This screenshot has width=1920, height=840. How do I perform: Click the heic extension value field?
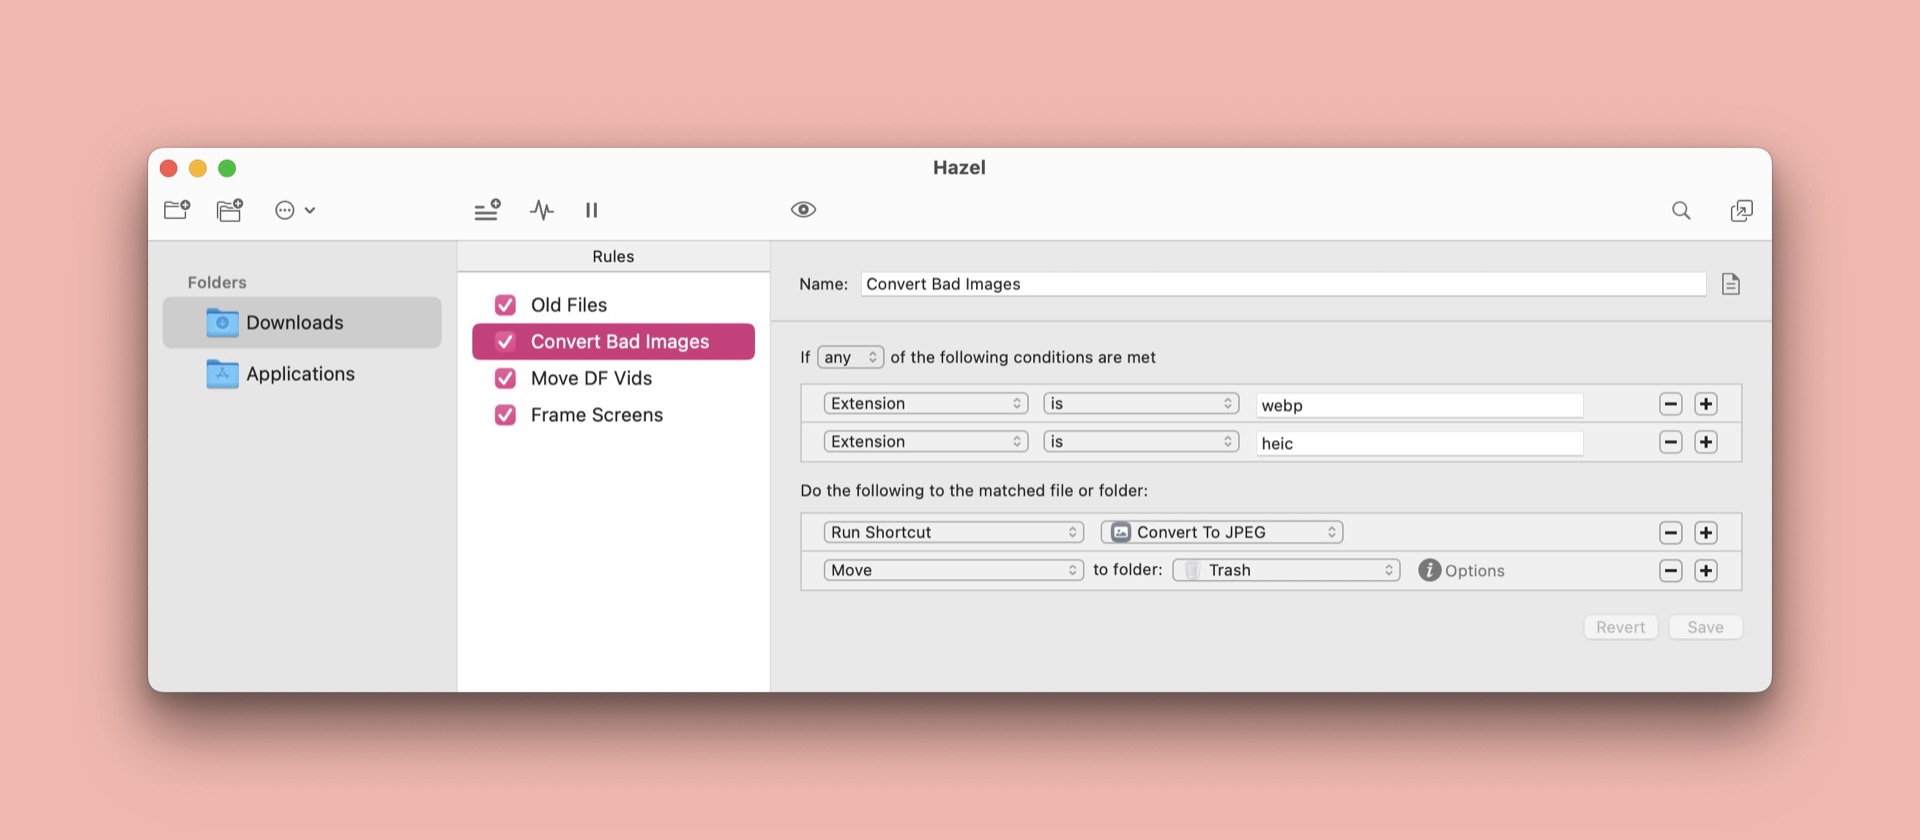pyautogui.click(x=1419, y=443)
